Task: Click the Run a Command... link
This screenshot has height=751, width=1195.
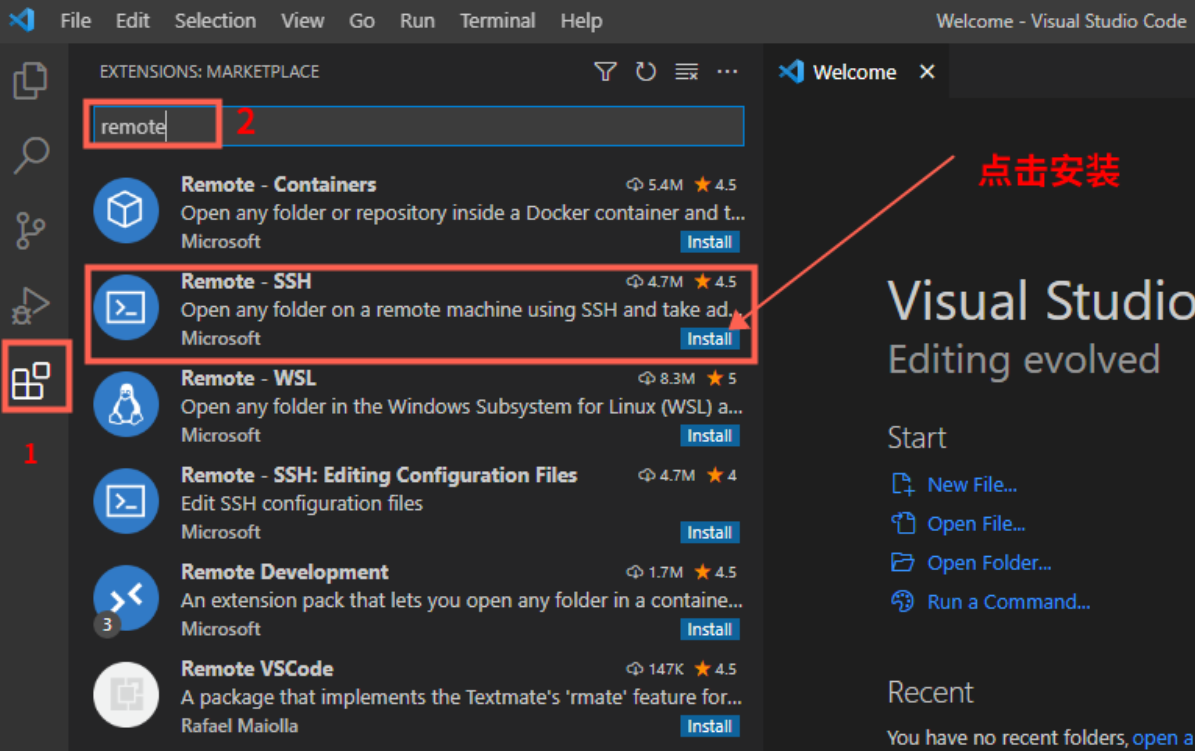Action: coord(1008,601)
